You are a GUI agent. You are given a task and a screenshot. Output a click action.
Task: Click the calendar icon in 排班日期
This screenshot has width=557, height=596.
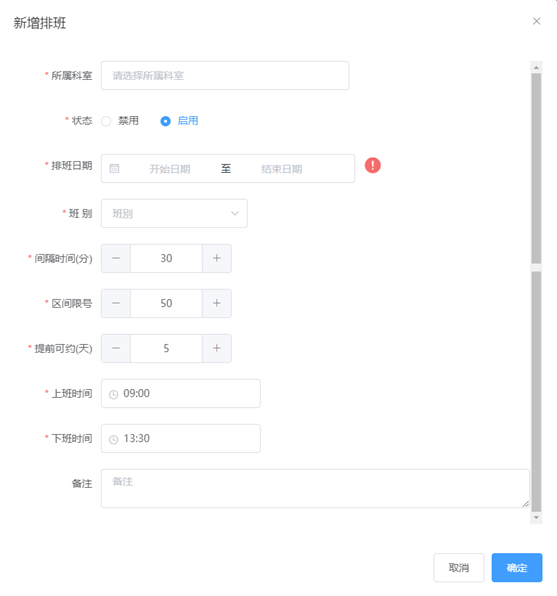pos(114,168)
